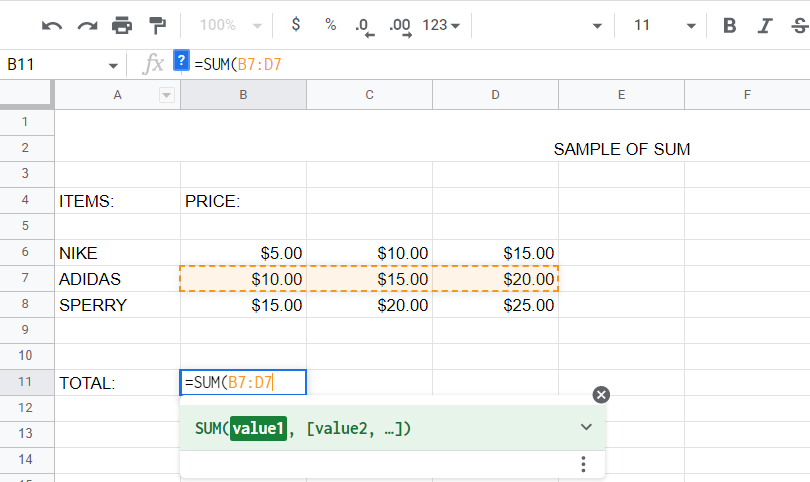Click the B11 name box field
Image resolution: width=810 pixels, height=482 pixels.
click(x=61, y=65)
